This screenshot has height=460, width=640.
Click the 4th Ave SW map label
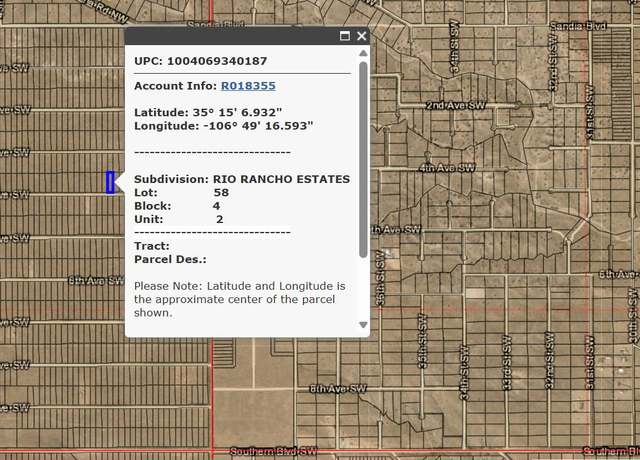pos(447,168)
